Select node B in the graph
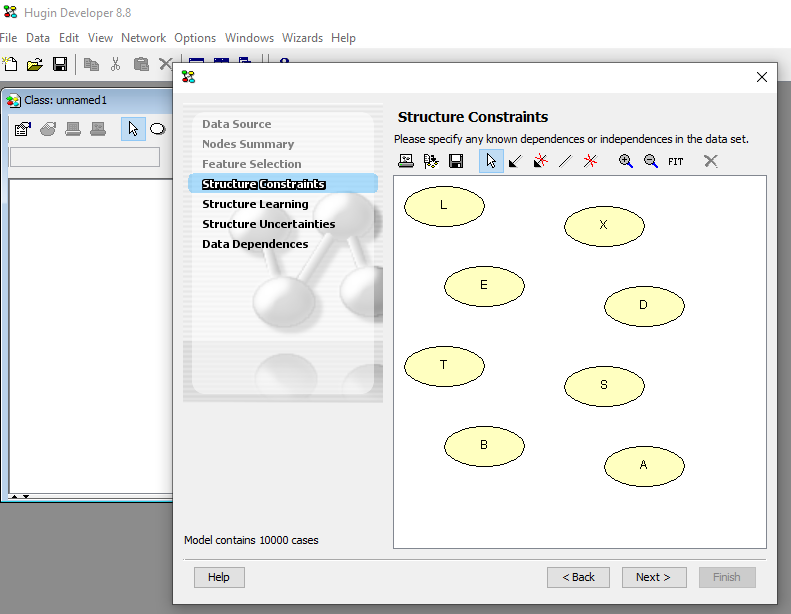 point(484,446)
